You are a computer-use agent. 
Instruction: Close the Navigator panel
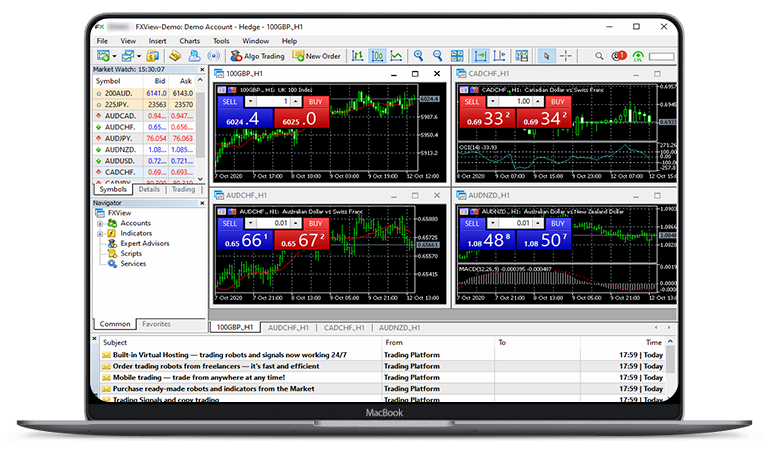tap(202, 203)
